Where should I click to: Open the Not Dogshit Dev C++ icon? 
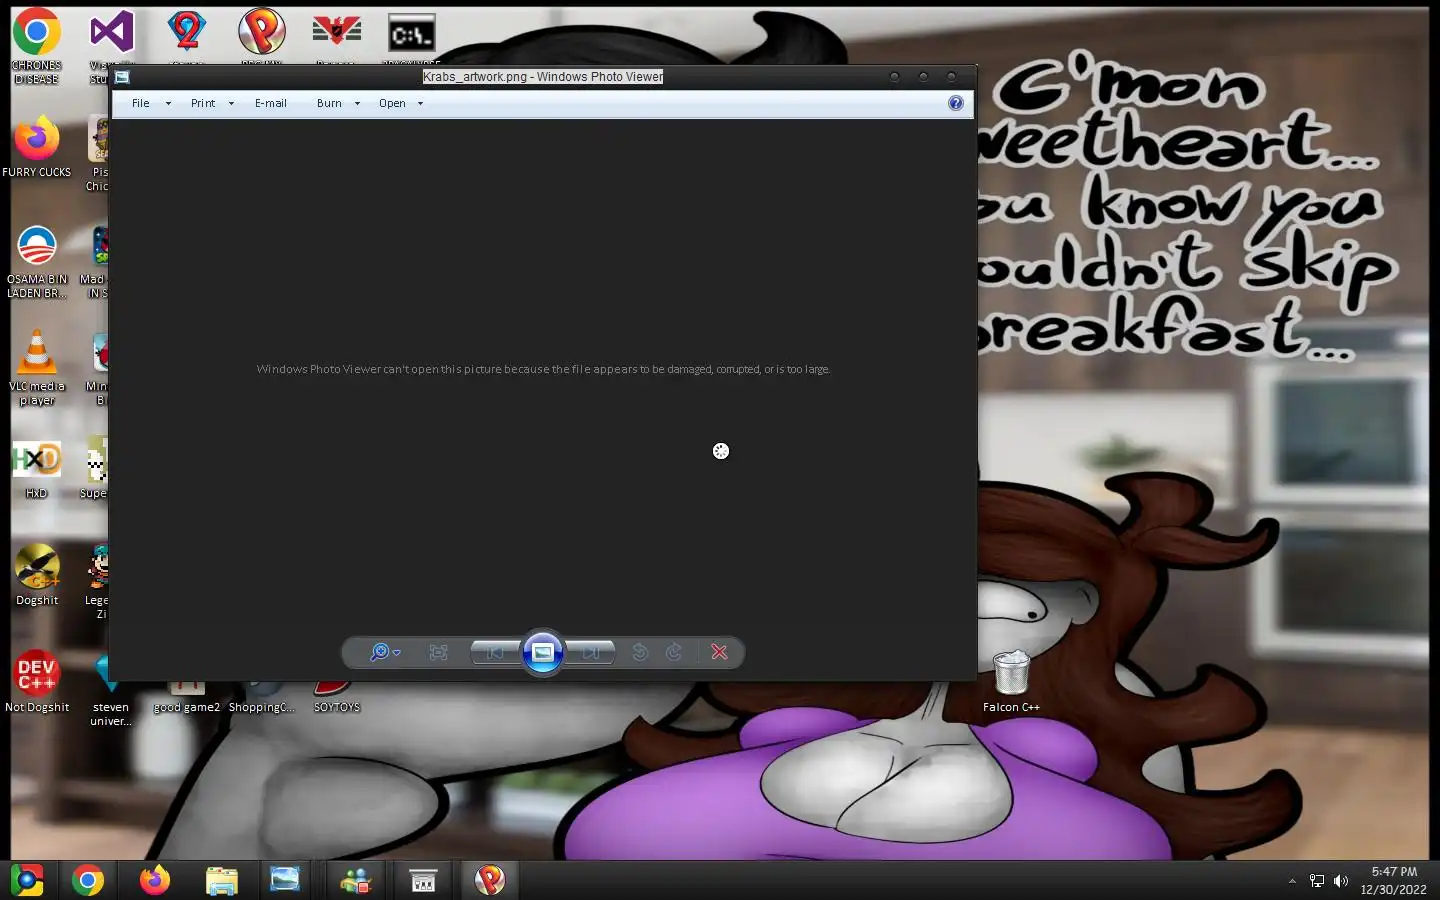pos(37,674)
